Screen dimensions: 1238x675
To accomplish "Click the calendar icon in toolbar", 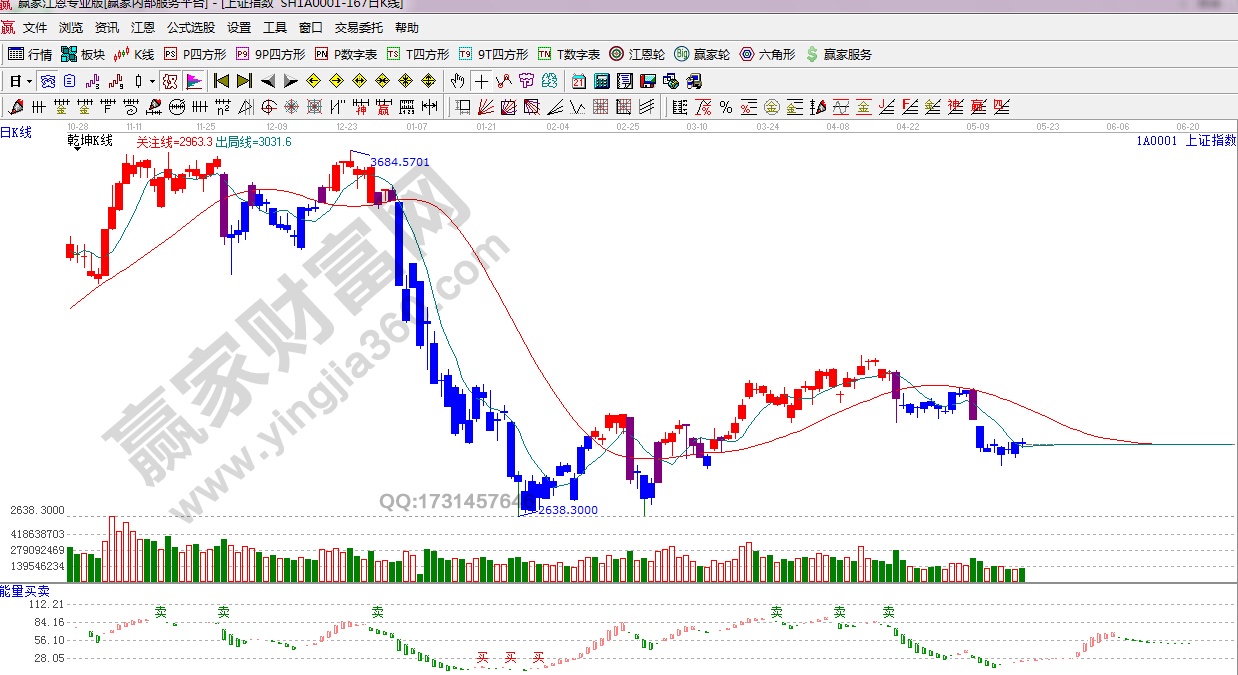I will click(x=579, y=81).
